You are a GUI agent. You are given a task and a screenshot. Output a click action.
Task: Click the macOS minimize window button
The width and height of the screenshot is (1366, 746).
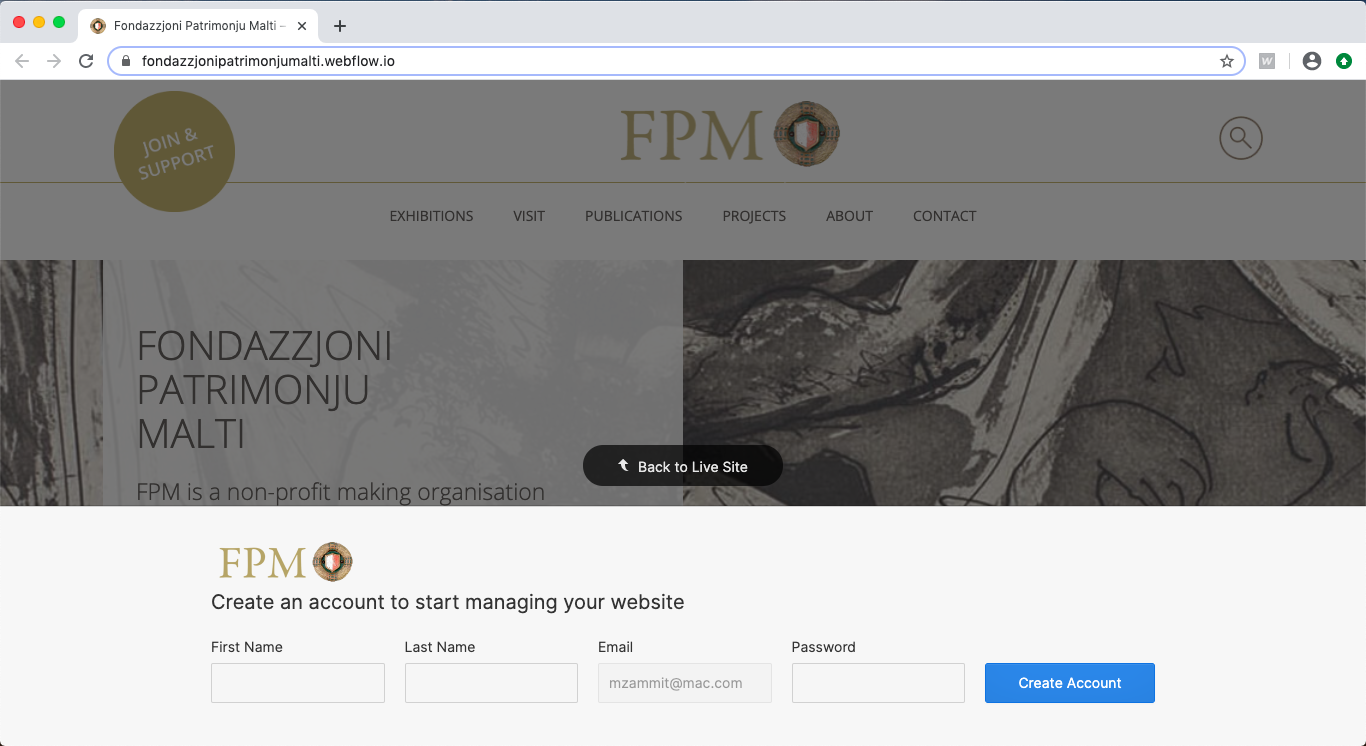point(39,22)
